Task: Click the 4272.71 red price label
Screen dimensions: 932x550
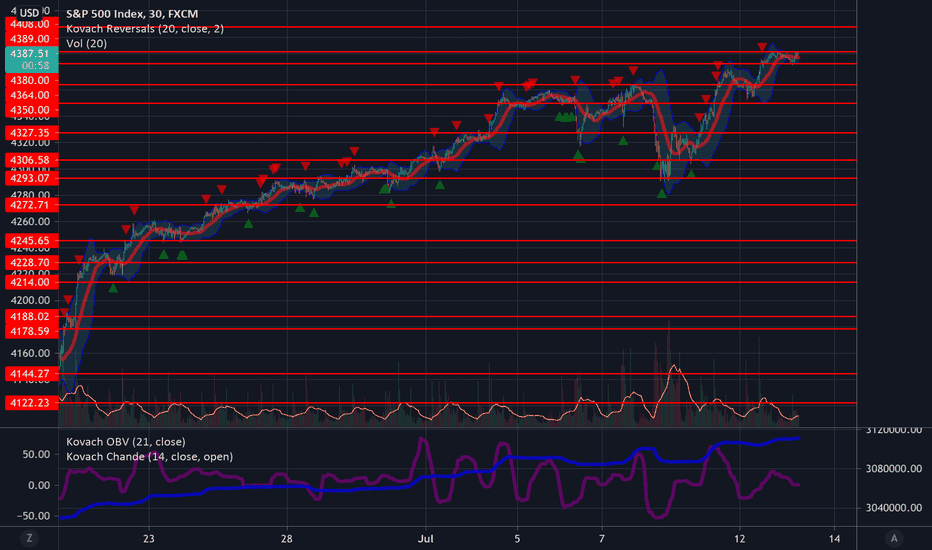Action: click(32, 205)
